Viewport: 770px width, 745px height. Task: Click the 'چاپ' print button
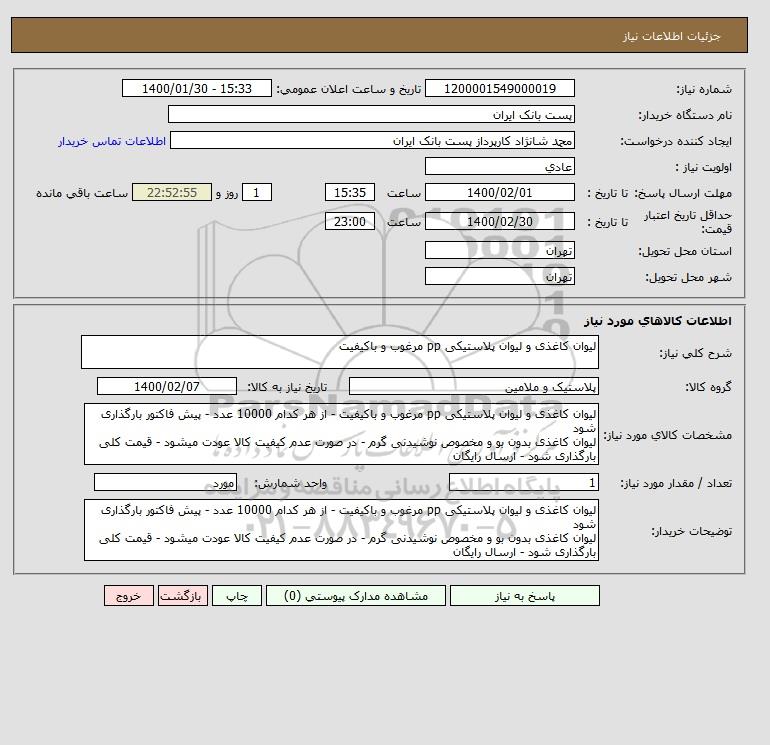tap(237, 595)
